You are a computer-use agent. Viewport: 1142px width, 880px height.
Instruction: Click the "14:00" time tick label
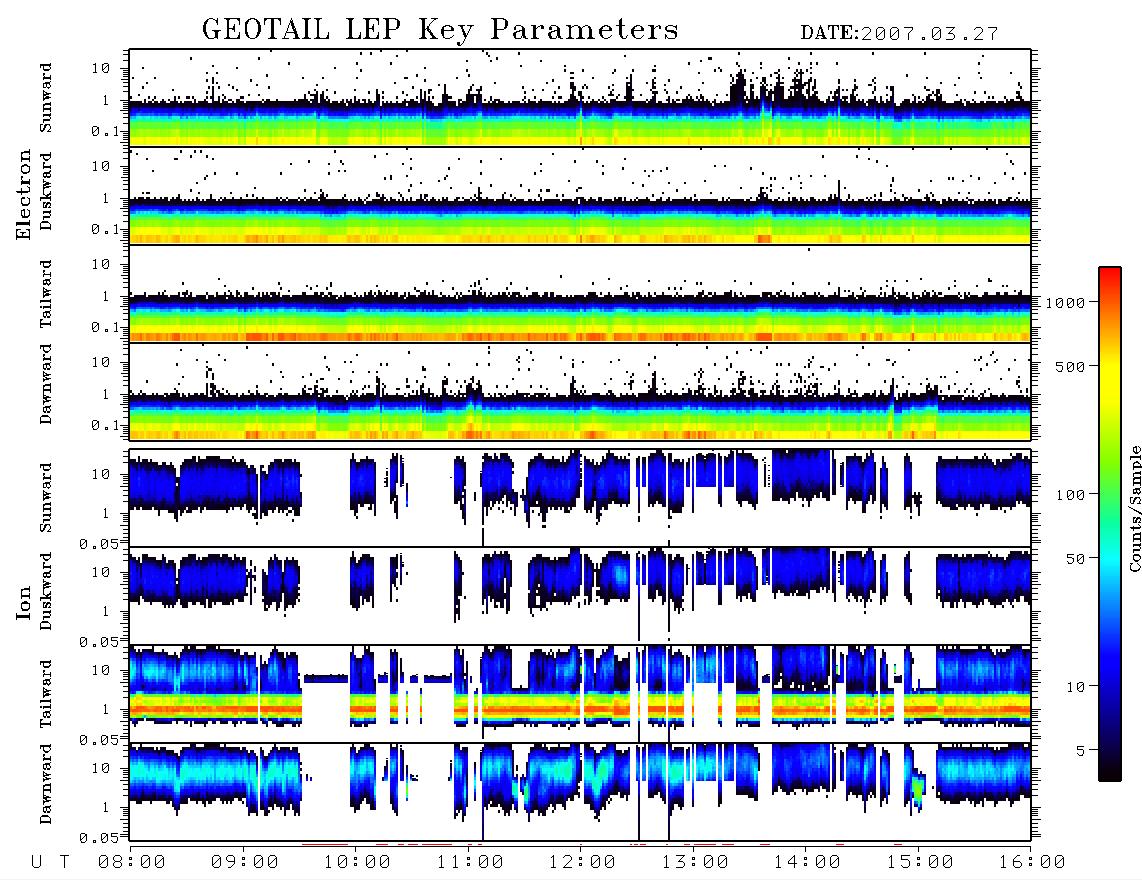point(807,862)
